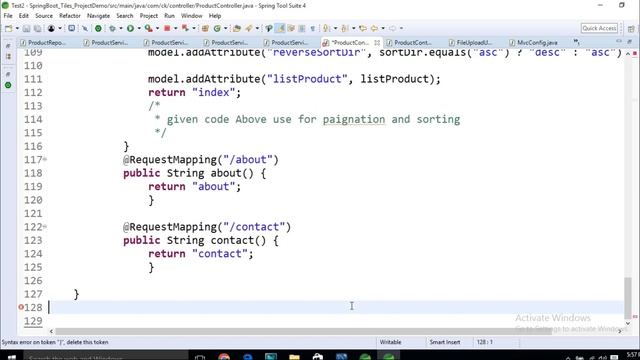Open the Edit menu

[x=24, y=16]
